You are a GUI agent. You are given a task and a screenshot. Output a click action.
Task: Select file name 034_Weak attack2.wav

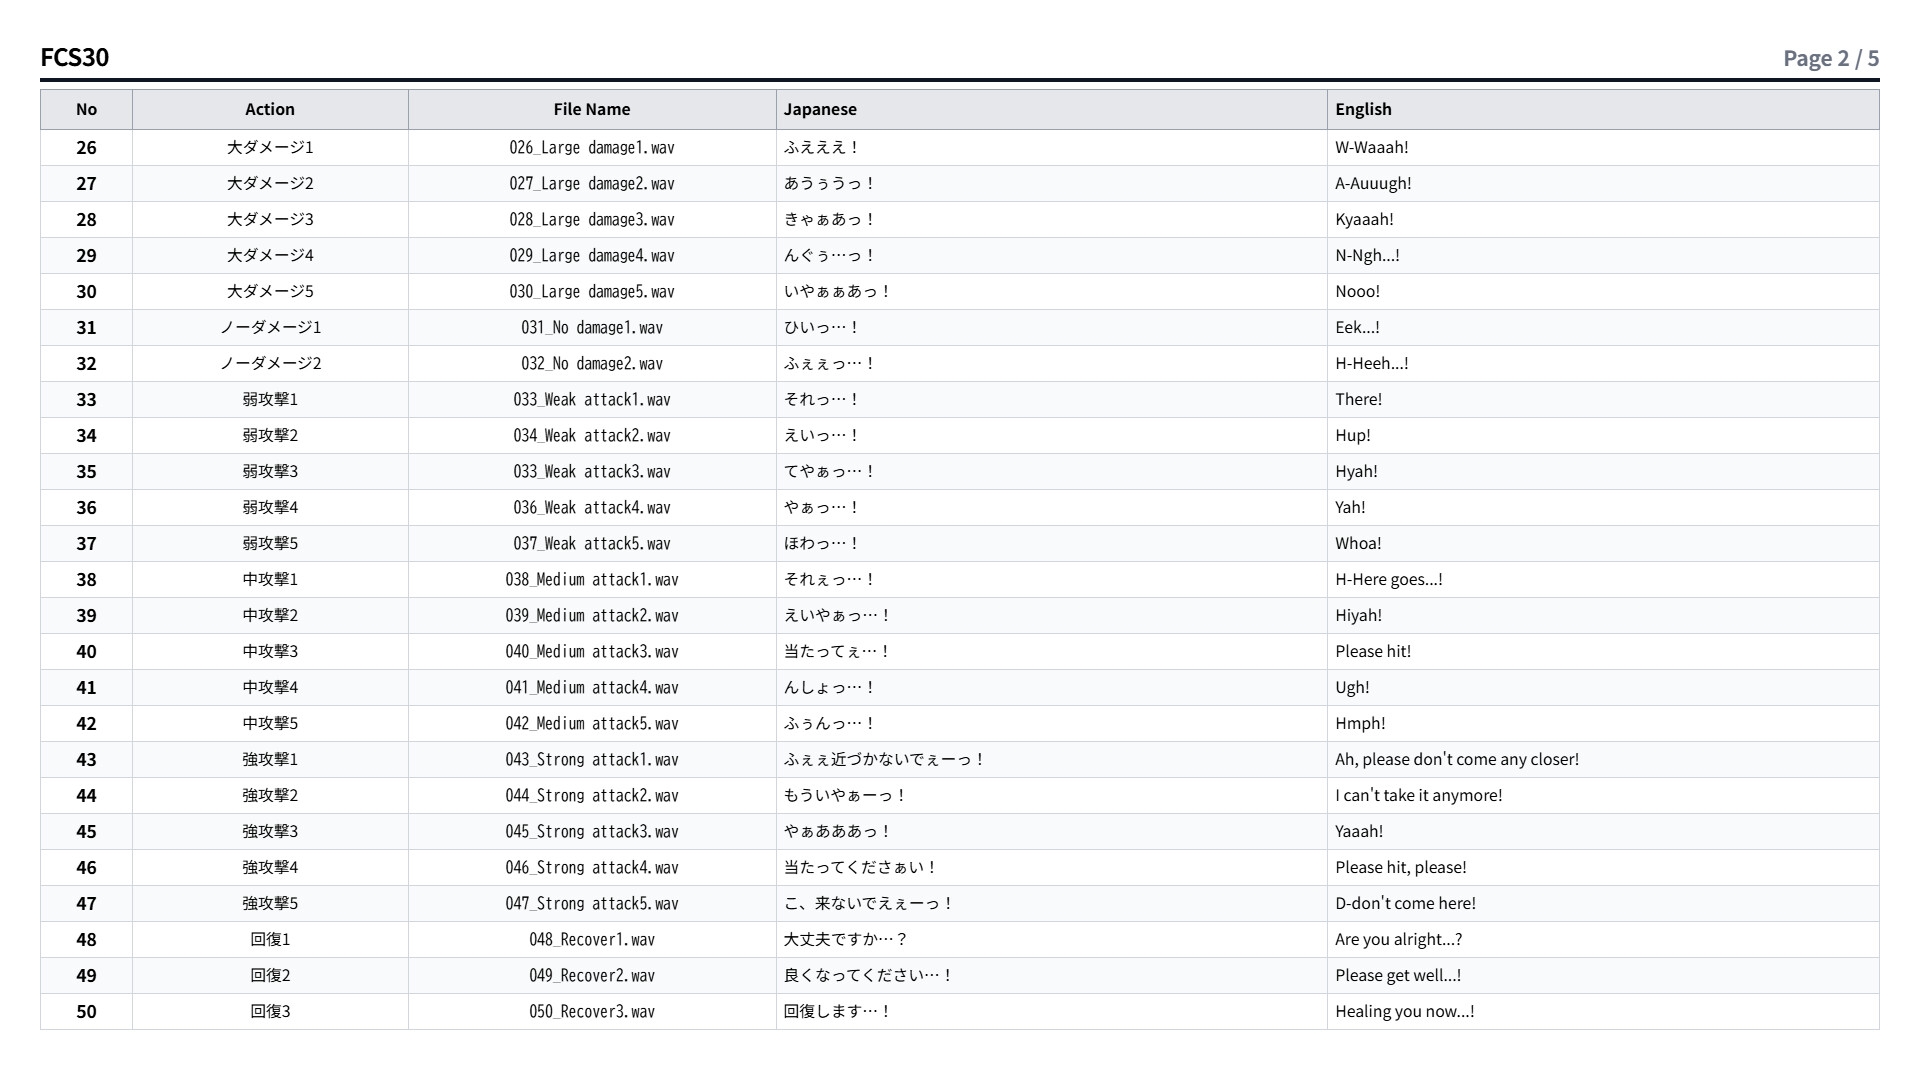592,435
